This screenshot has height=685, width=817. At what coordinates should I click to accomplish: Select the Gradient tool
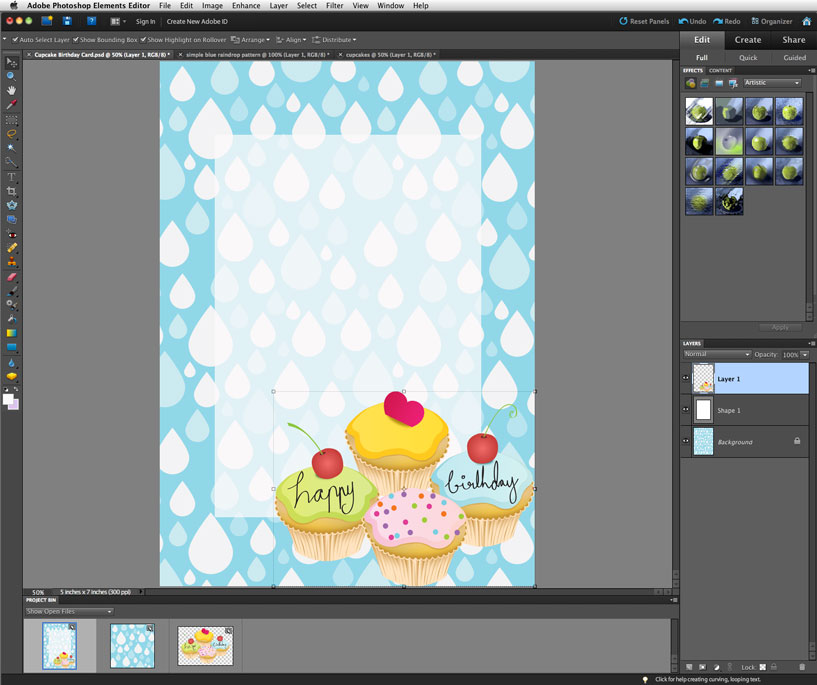[11, 332]
